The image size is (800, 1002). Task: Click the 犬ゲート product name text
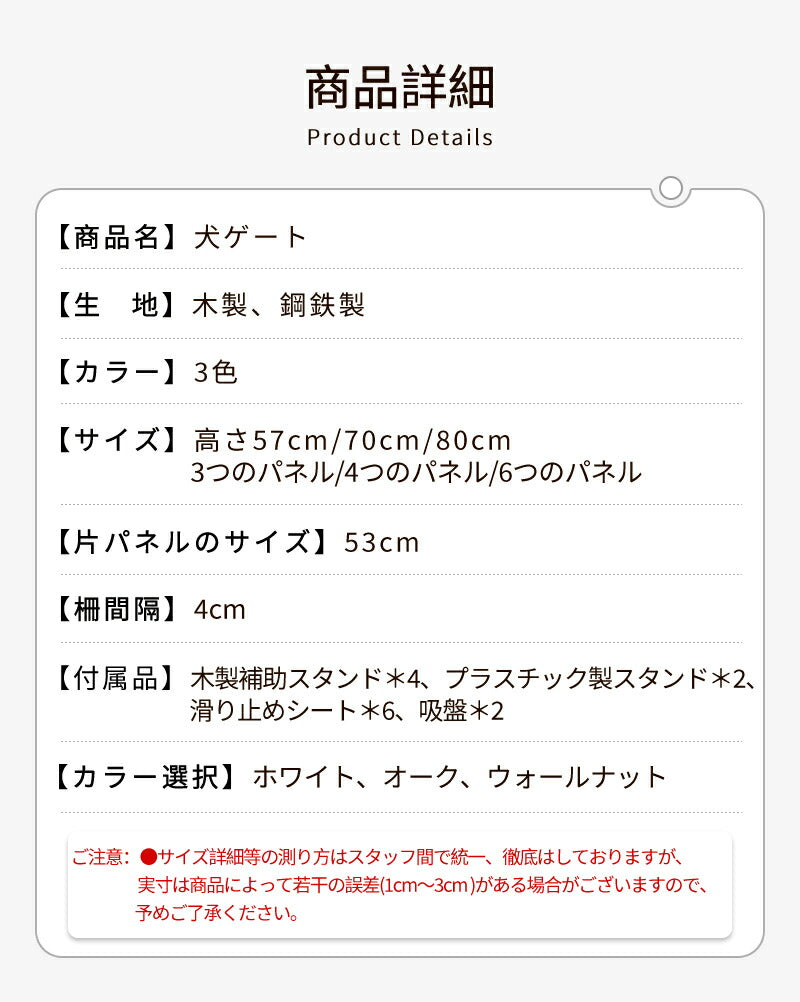(x=249, y=238)
